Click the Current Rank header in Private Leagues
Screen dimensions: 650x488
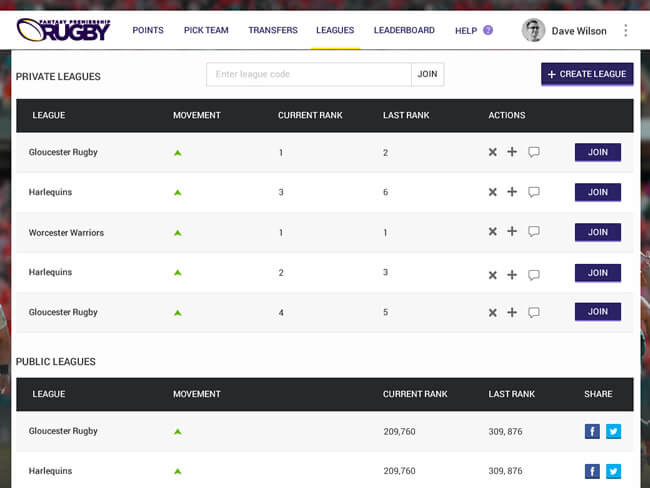click(310, 115)
